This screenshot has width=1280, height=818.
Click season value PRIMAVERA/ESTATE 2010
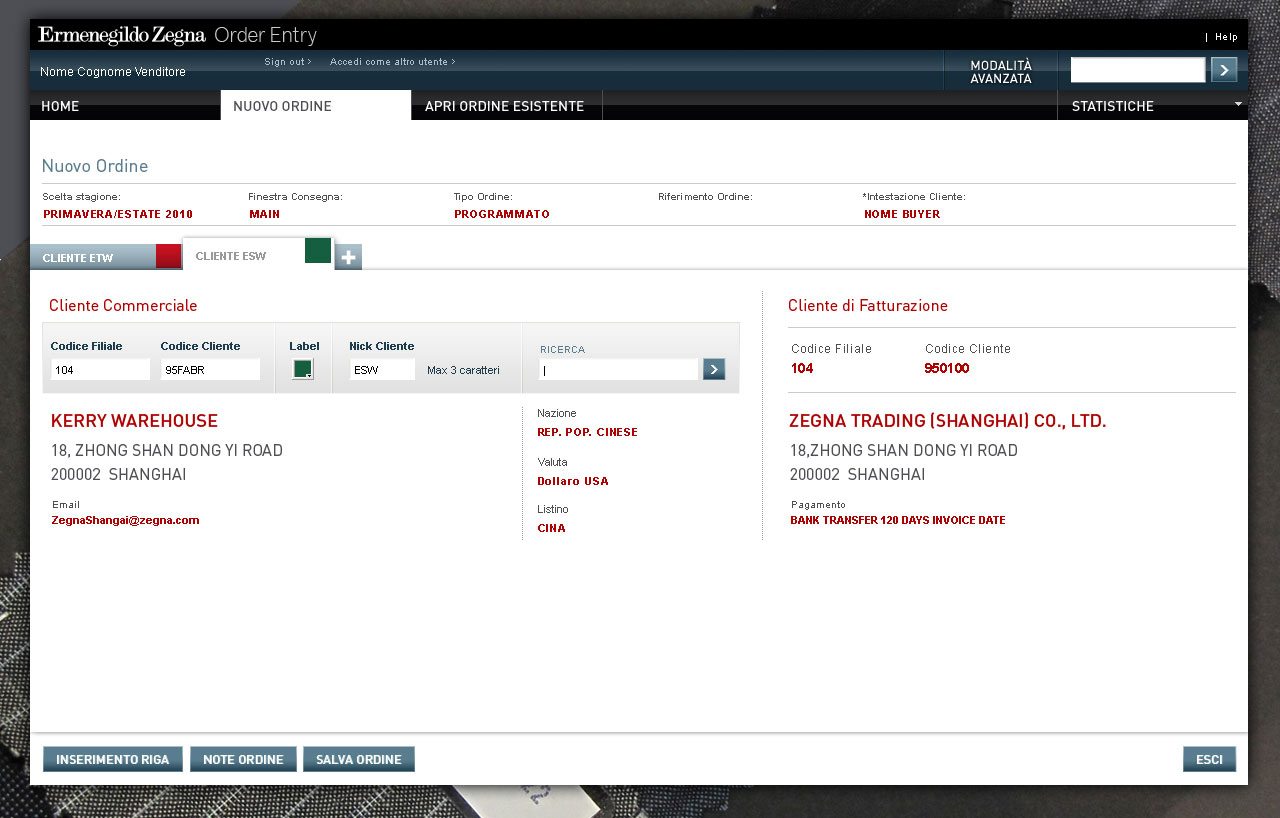[x=118, y=214]
